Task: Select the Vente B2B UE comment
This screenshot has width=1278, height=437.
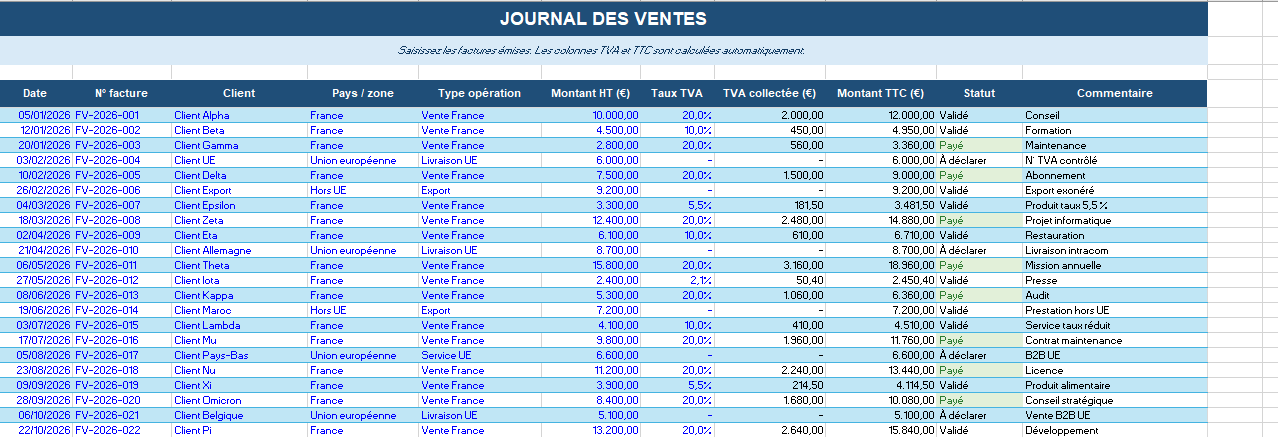Action: coord(1114,415)
